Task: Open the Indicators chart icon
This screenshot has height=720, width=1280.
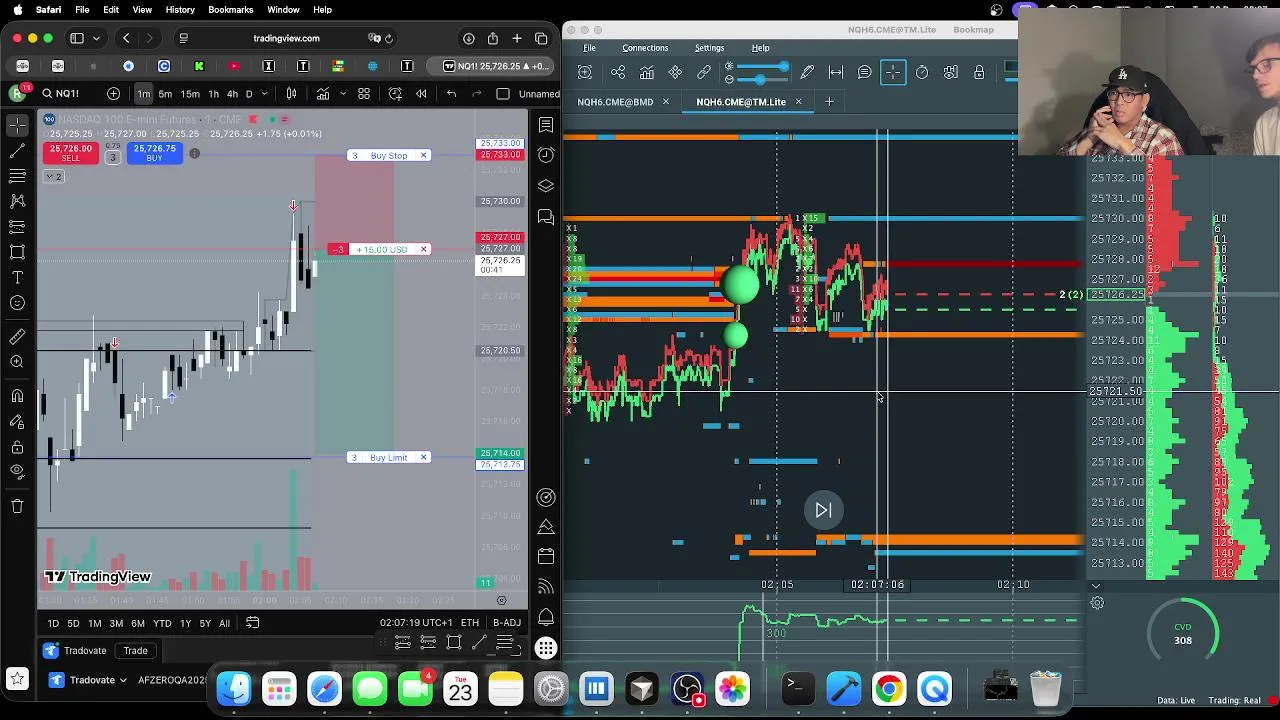Action: pyautogui.click(x=323, y=94)
